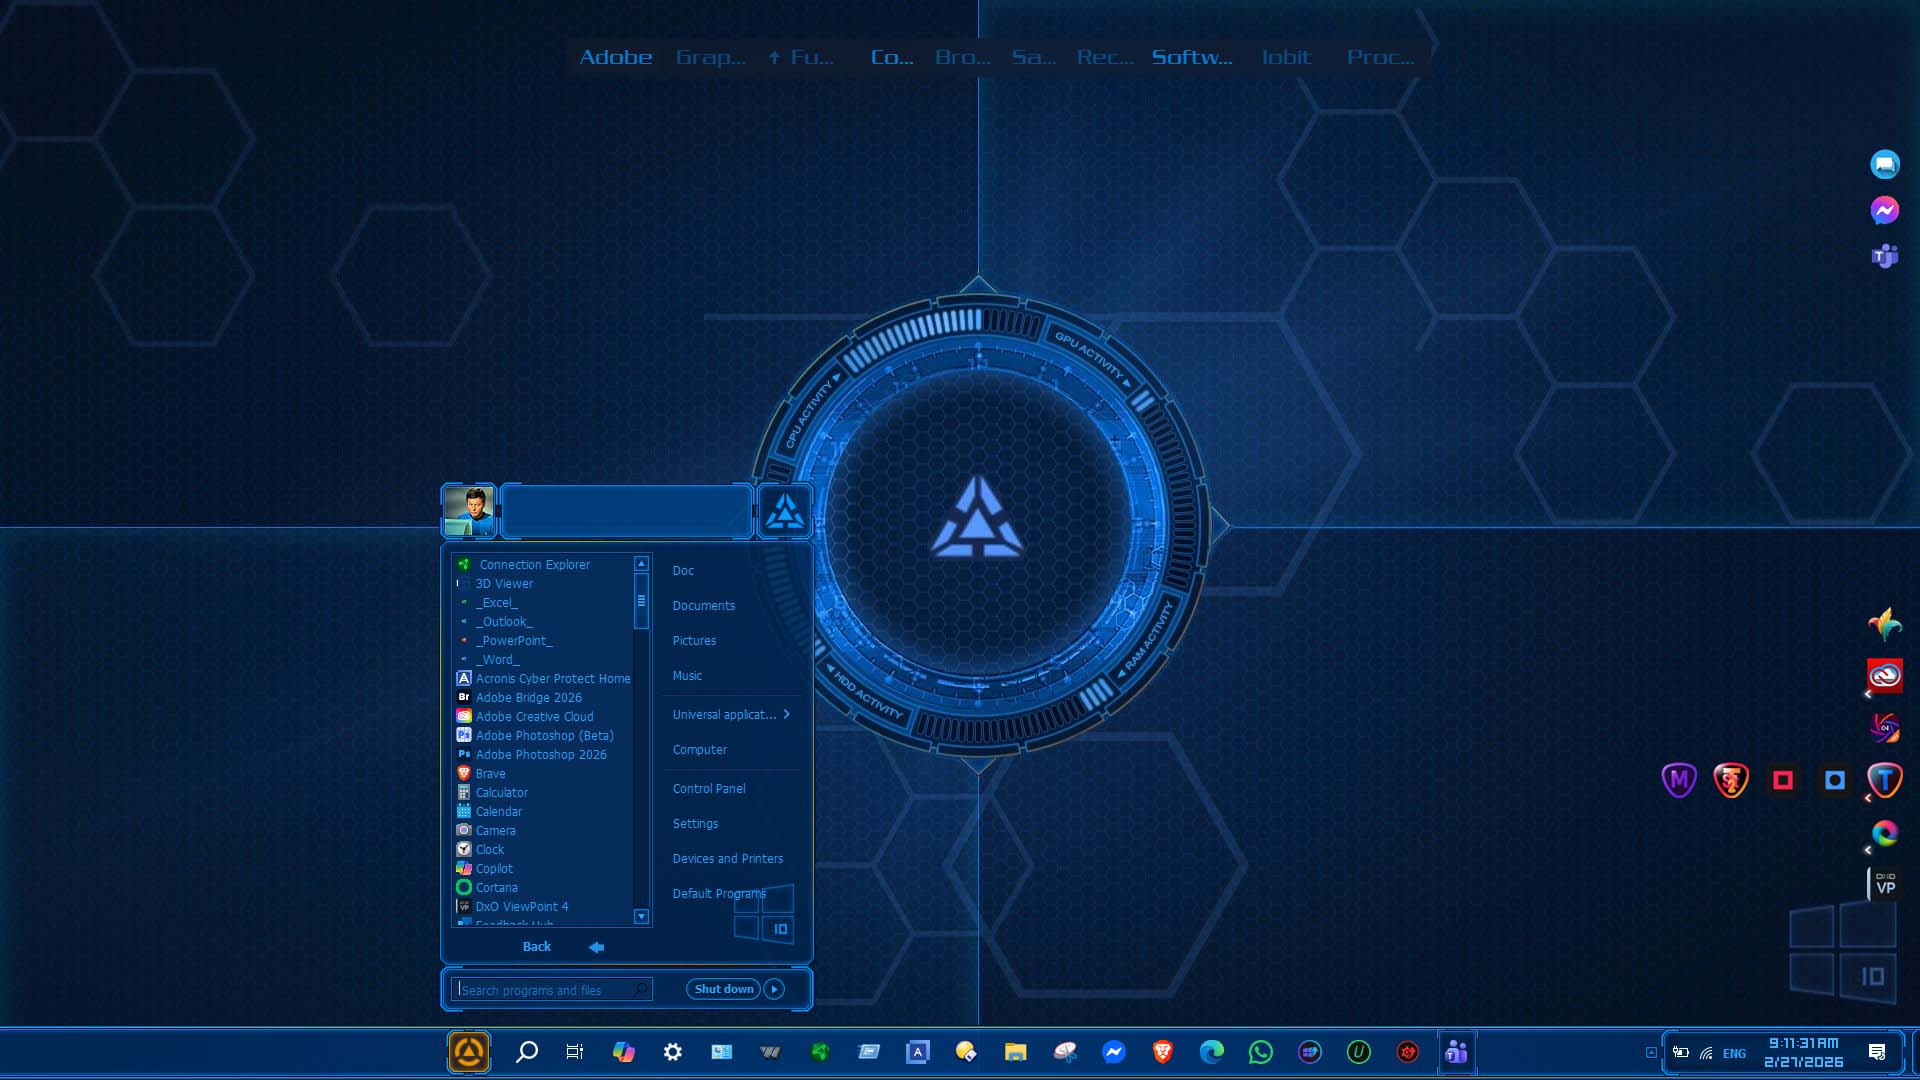This screenshot has width=1920, height=1080.
Task: Launch WhatsApp from the taskbar
Action: pos(1260,1052)
